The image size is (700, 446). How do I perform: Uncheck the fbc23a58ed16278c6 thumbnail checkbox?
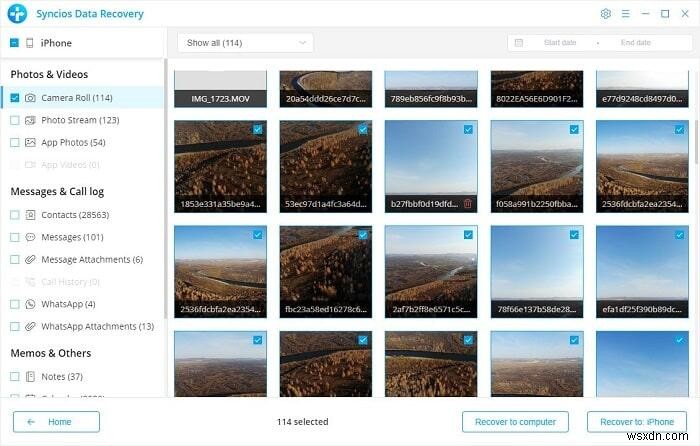[363, 235]
